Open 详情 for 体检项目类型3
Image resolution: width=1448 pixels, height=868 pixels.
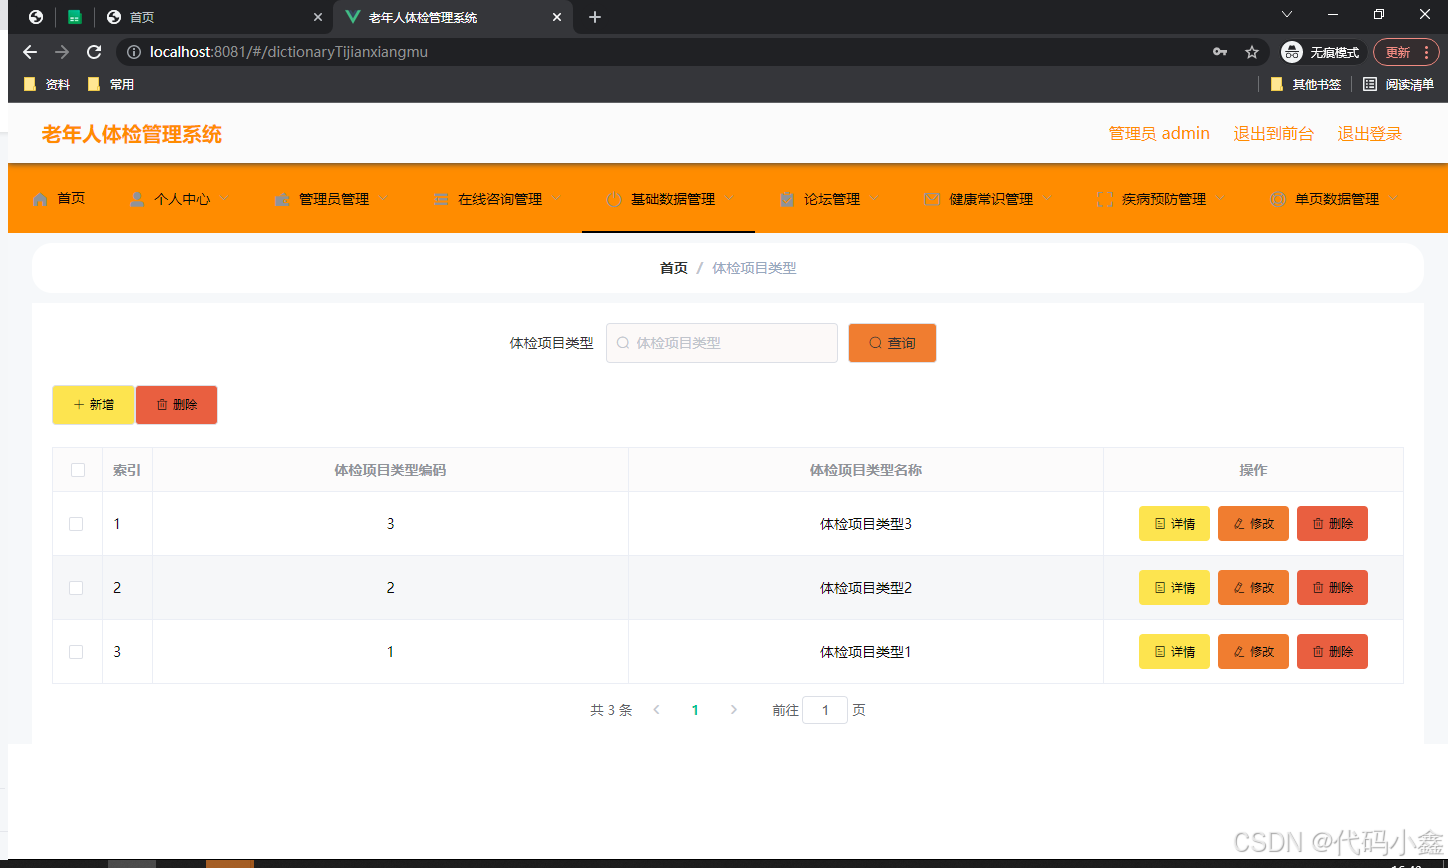pyautogui.click(x=1174, y=524)
